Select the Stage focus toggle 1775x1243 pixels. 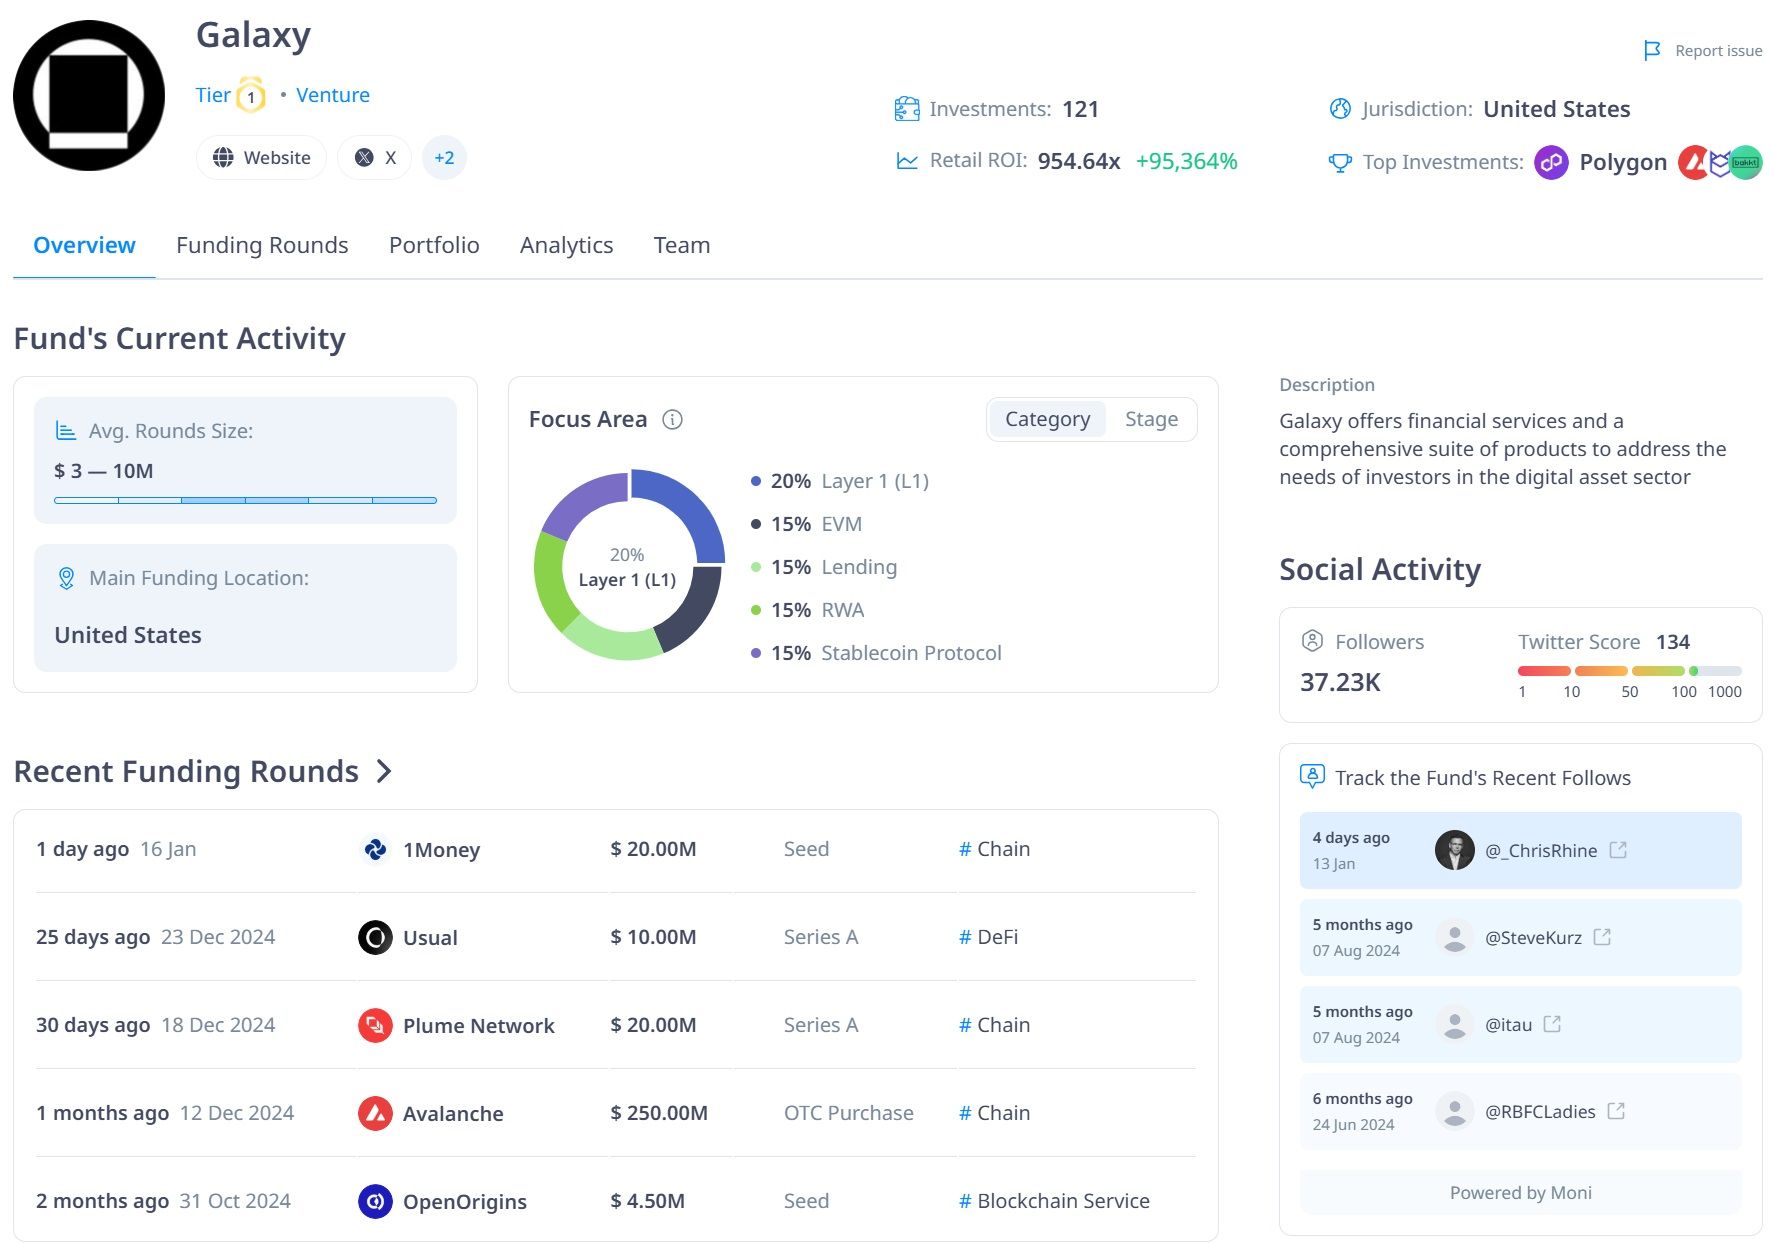(1151, 419)
